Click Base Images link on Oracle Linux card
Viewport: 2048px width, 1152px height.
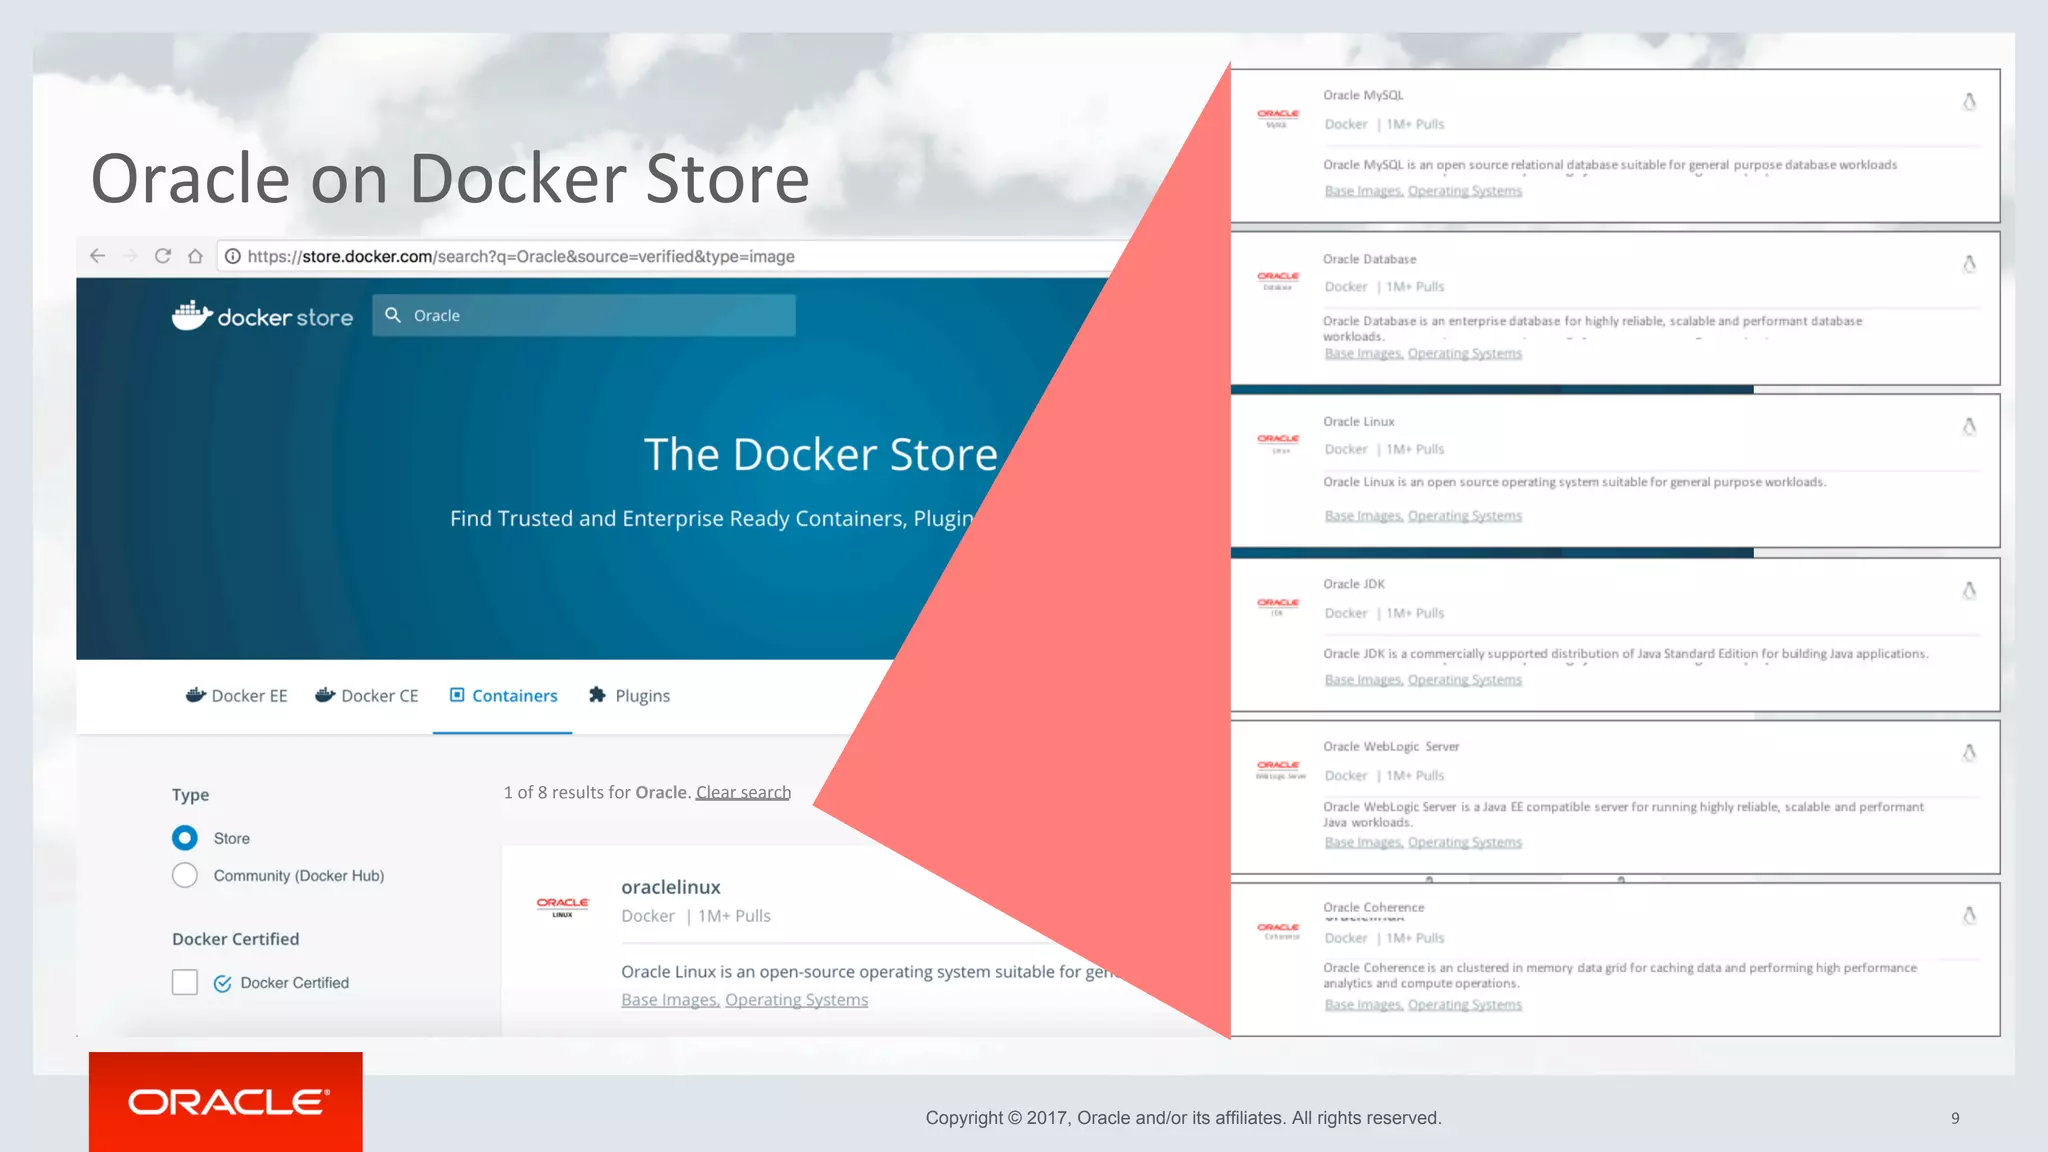[x=1364, y=516]
